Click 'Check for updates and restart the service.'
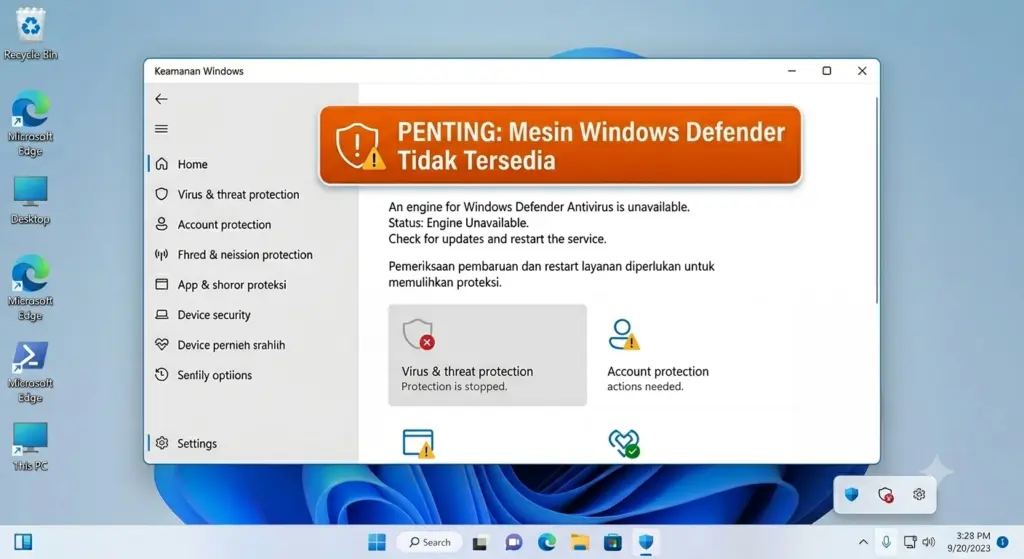Image resolution: width=1024 pixels, height=559 pixels. [497, 239]
